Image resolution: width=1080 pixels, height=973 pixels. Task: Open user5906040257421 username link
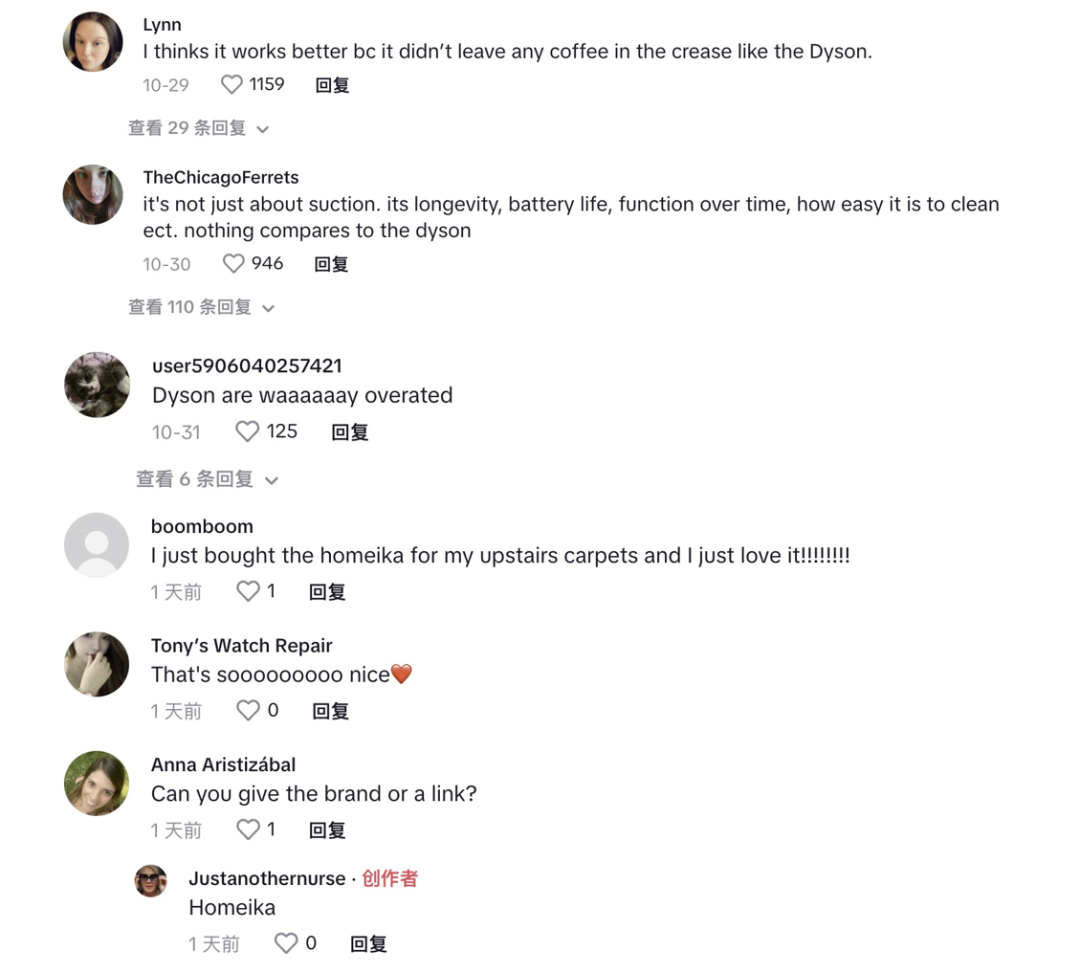(247, 366)
